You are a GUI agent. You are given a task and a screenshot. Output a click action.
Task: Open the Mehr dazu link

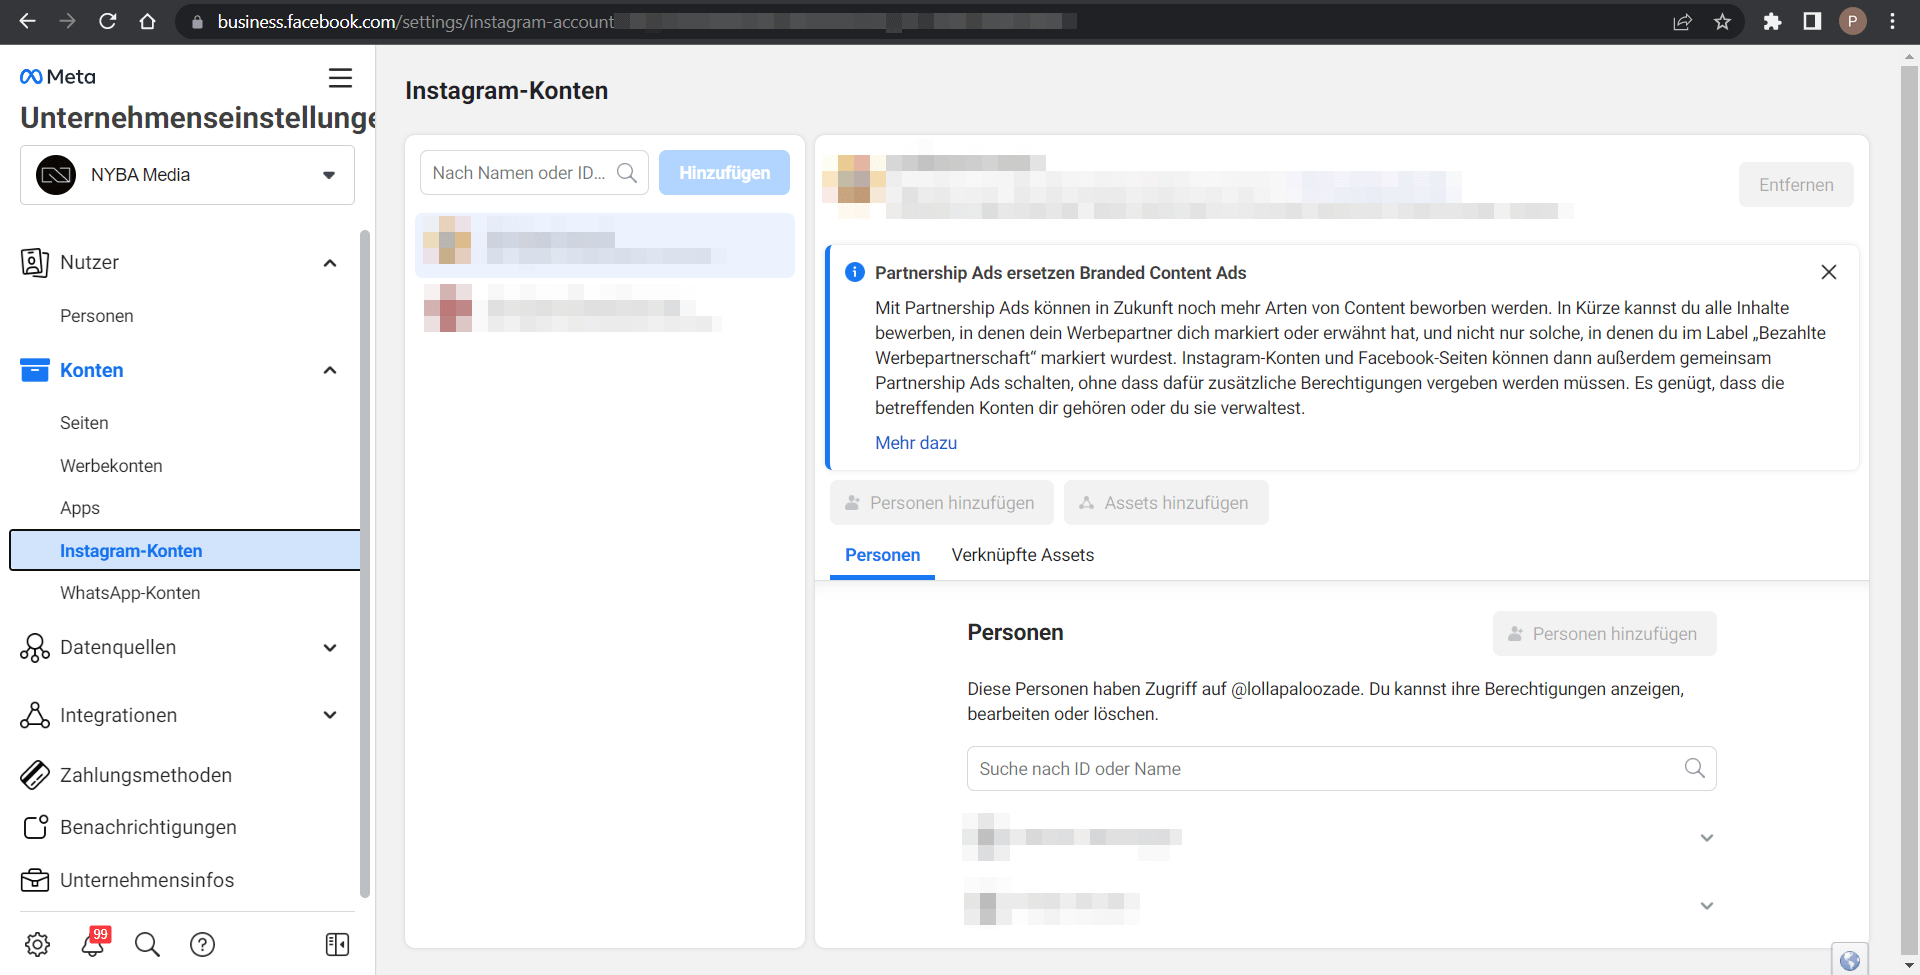(x=916, y=443)
